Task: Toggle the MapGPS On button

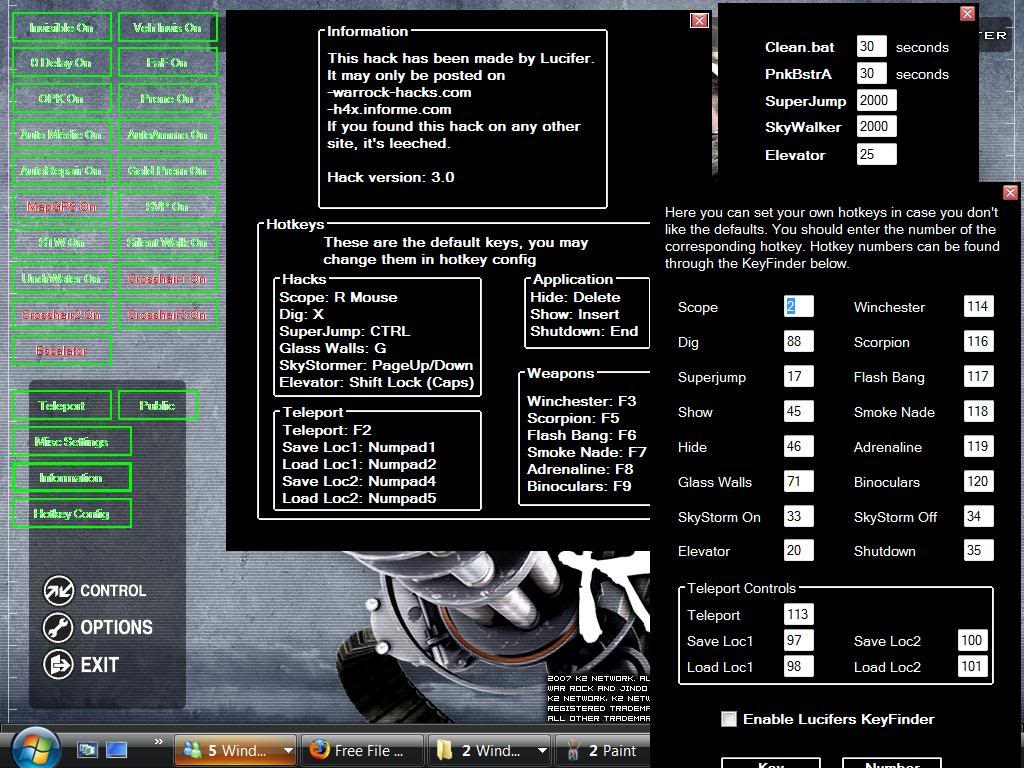Action: click(61, 206)
